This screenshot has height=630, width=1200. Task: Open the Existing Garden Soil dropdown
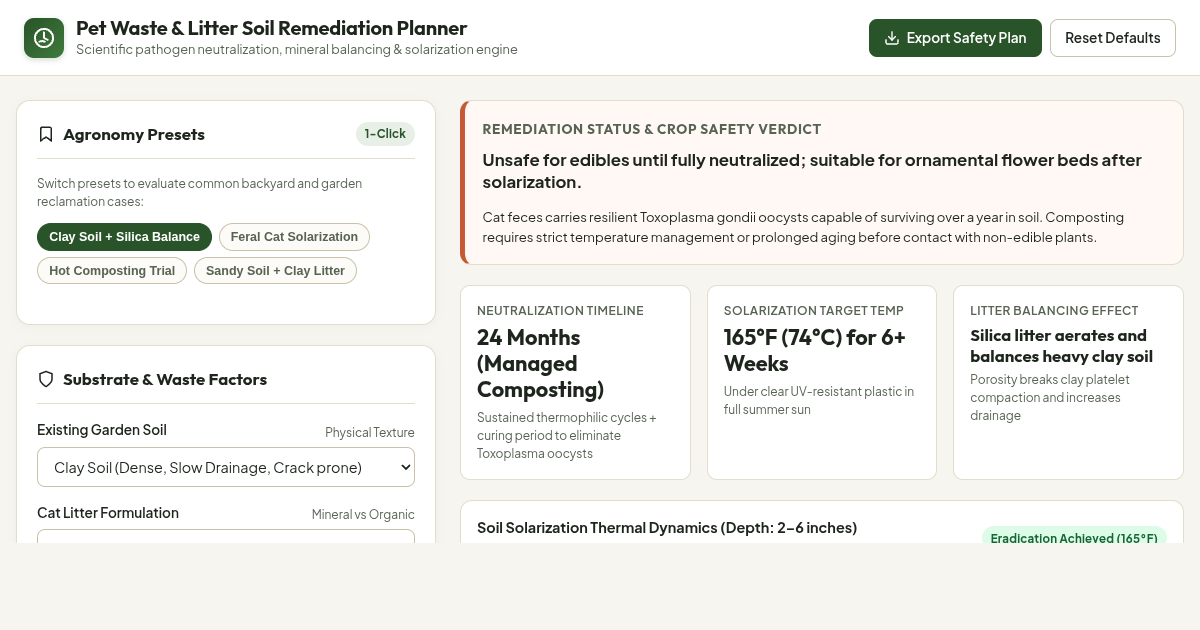[x=226, y=467]
